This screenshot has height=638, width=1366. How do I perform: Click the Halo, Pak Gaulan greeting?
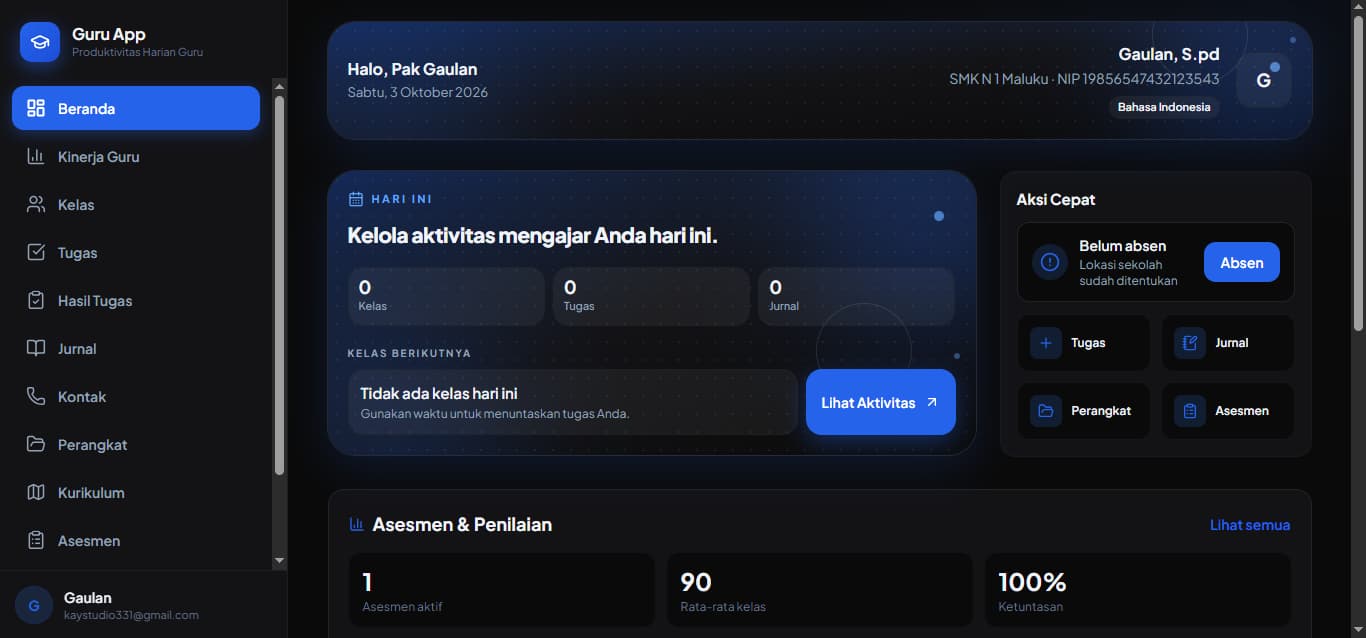(x=412, y=69)
